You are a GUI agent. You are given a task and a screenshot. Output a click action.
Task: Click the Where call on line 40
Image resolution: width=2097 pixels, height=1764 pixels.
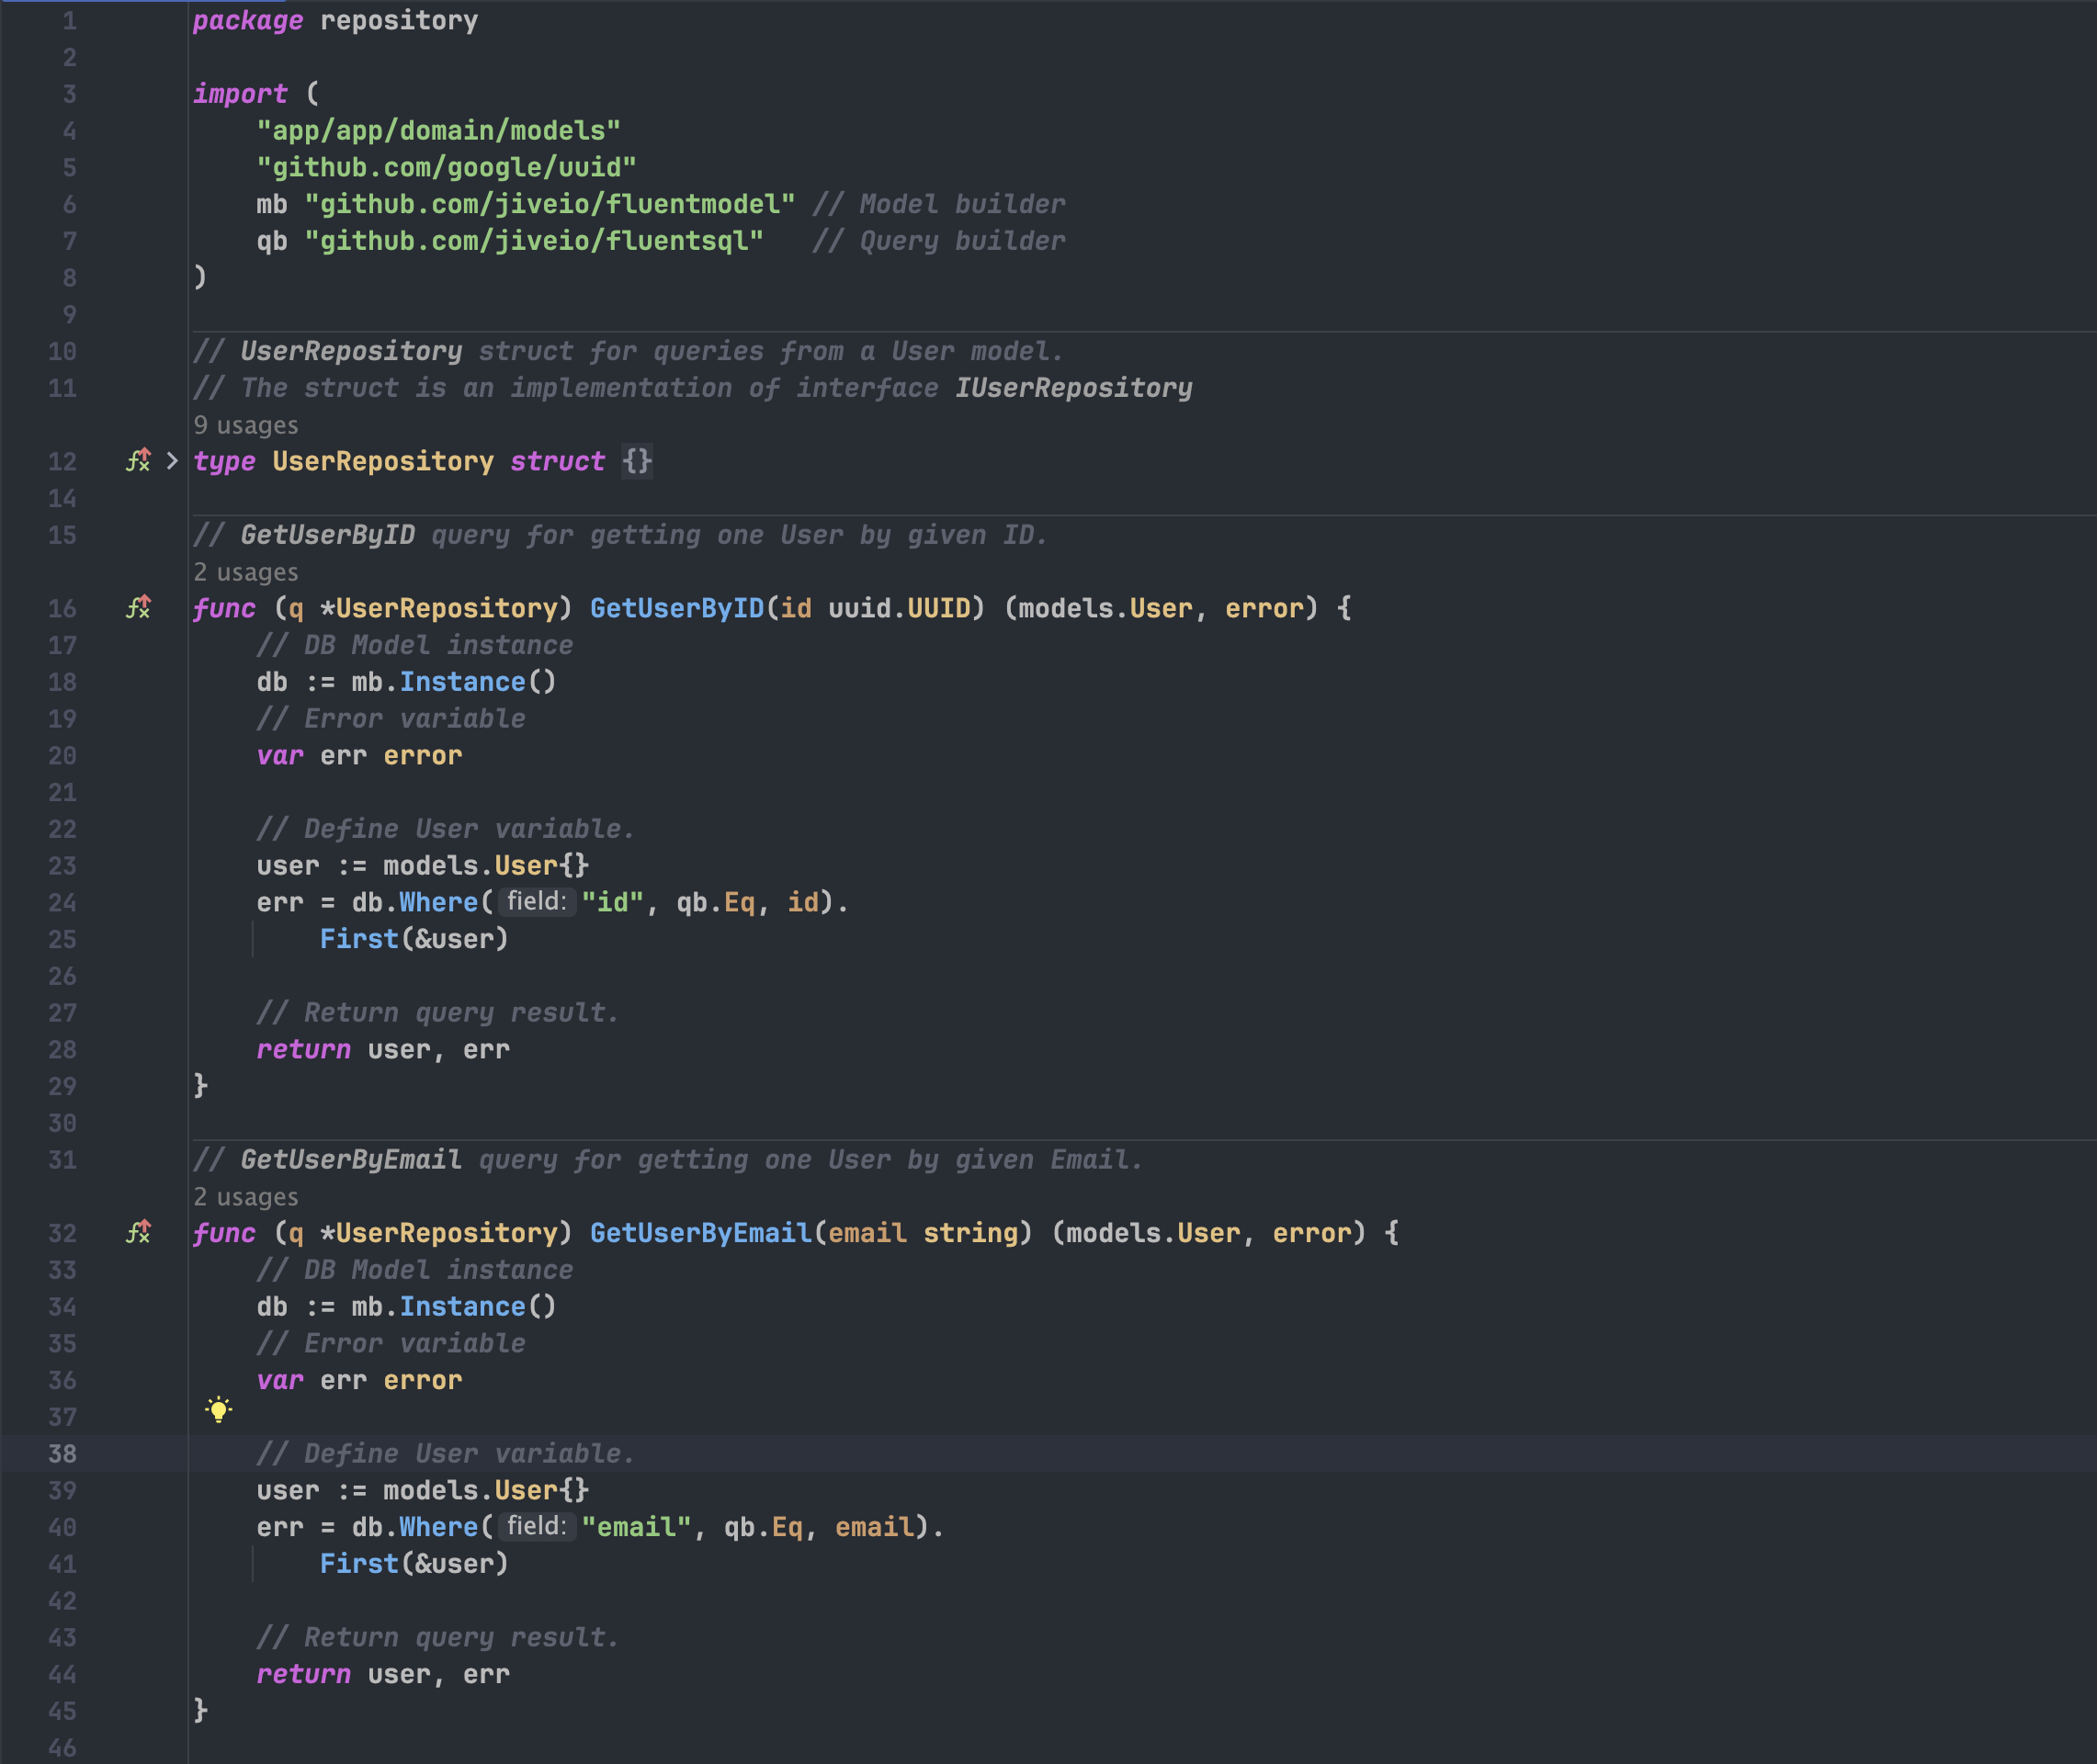tap(439, 1527)
